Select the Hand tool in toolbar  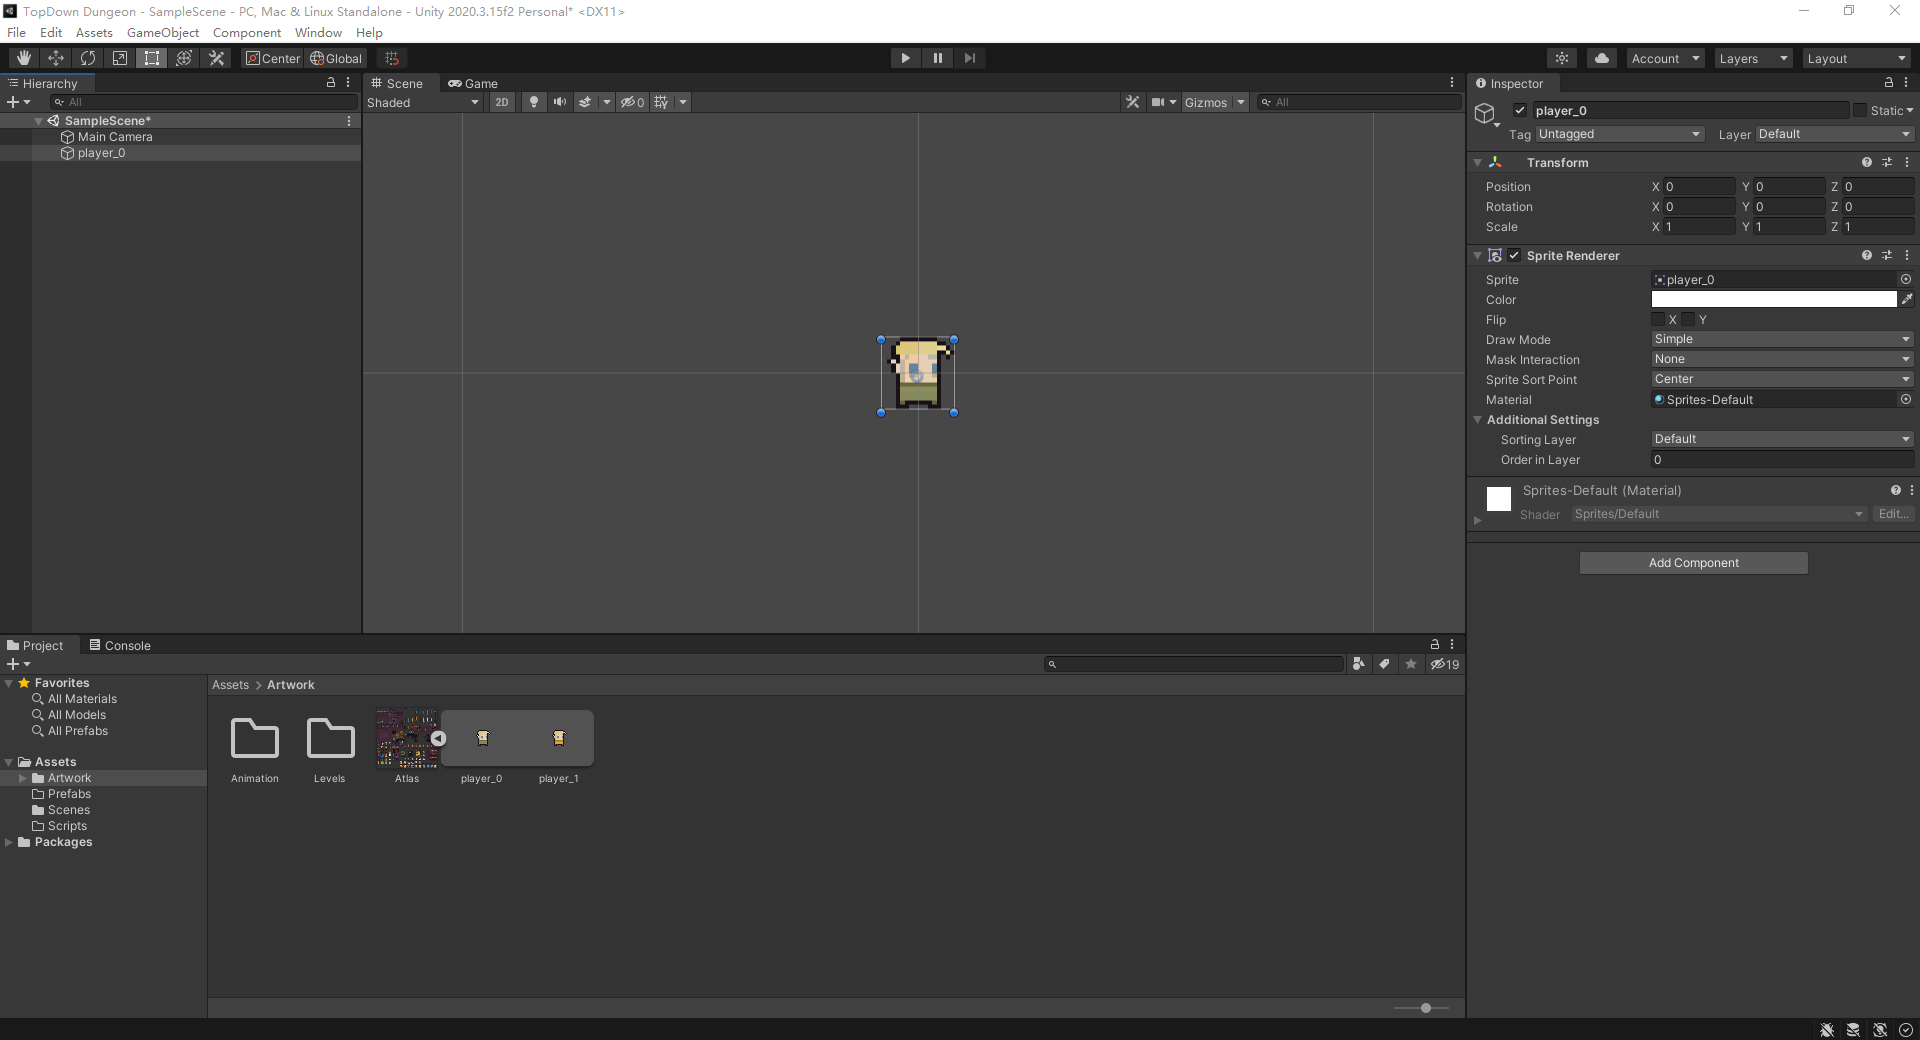click(x=24, y=58)
